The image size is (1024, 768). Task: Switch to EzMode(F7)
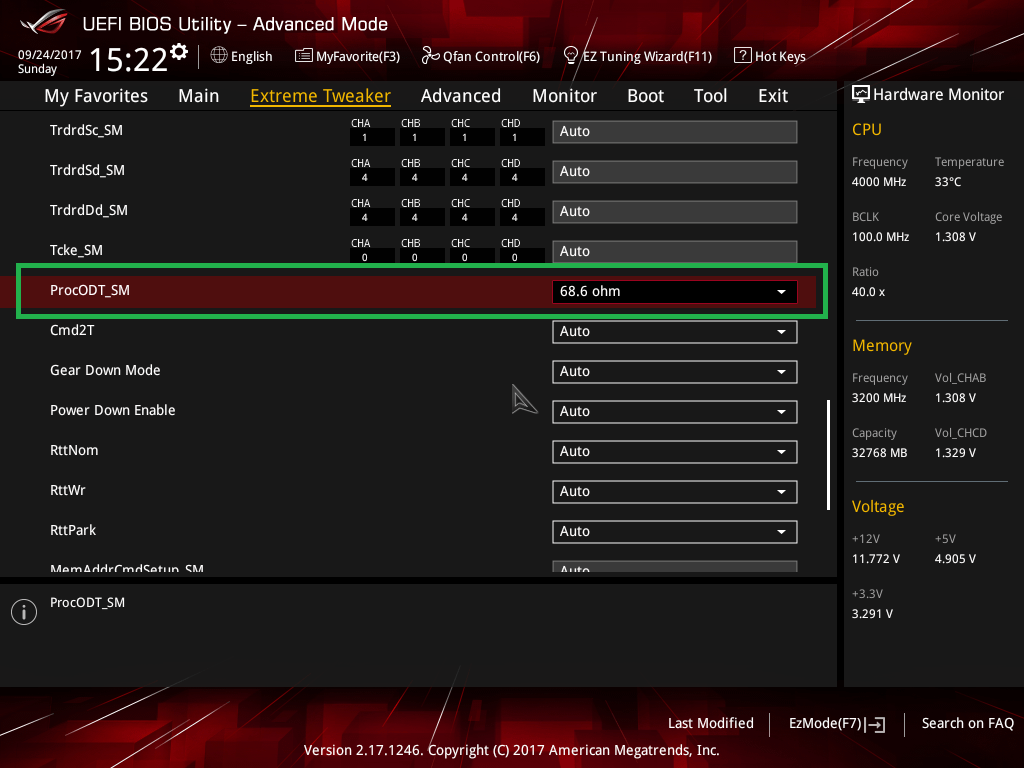coord(837,724)
